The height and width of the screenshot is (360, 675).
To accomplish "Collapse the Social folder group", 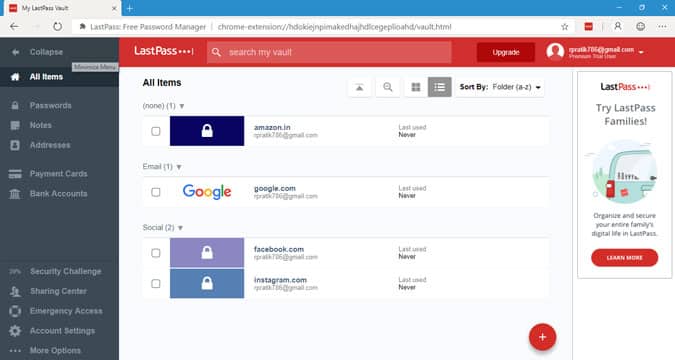I will point(180,228).
